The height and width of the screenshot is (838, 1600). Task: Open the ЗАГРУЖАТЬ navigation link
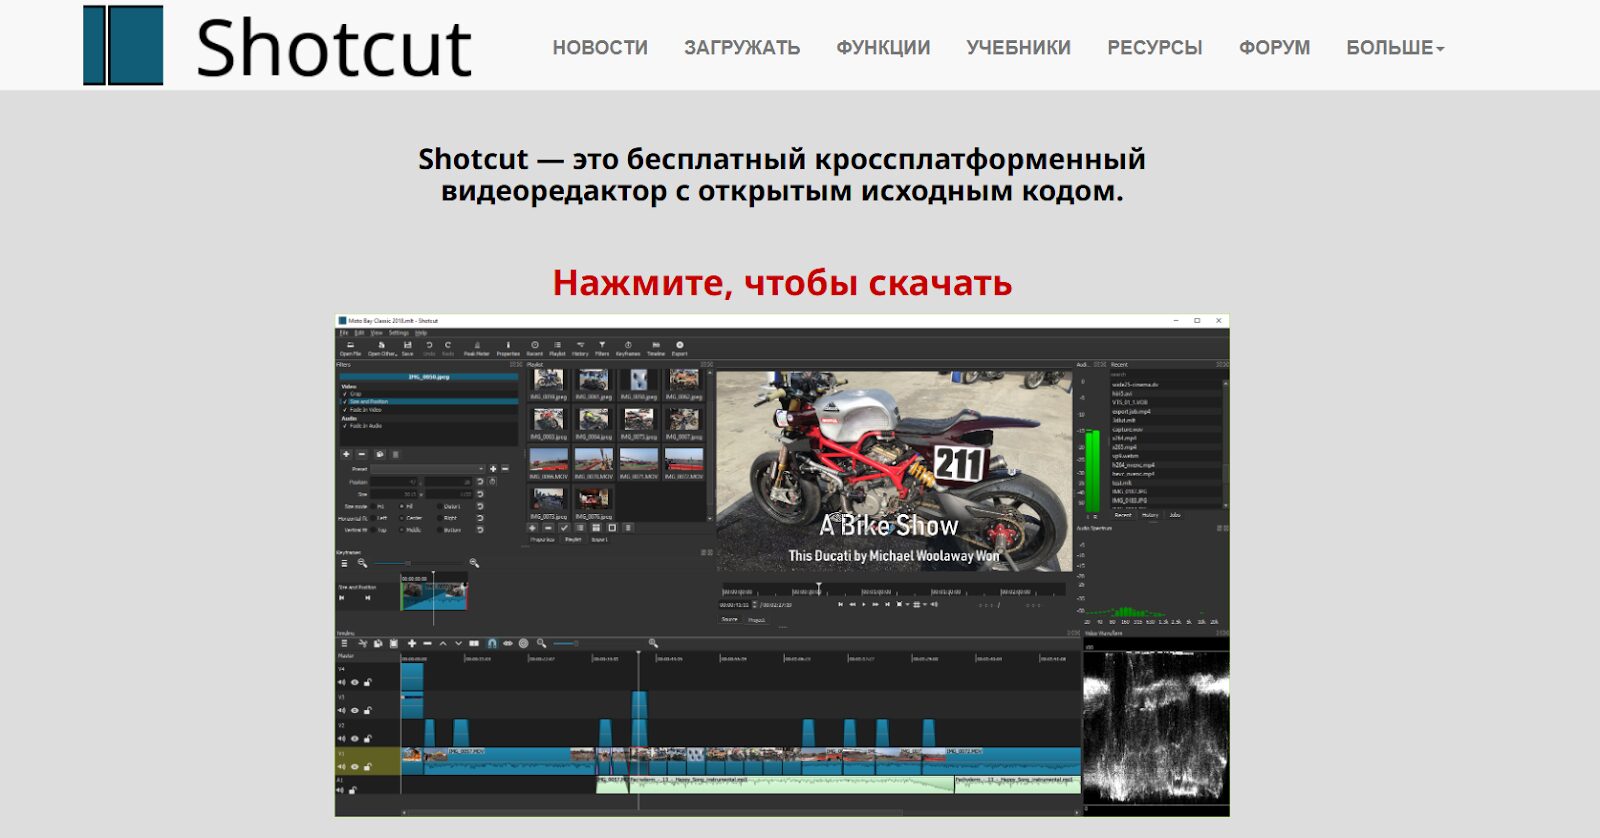[742, 47]
